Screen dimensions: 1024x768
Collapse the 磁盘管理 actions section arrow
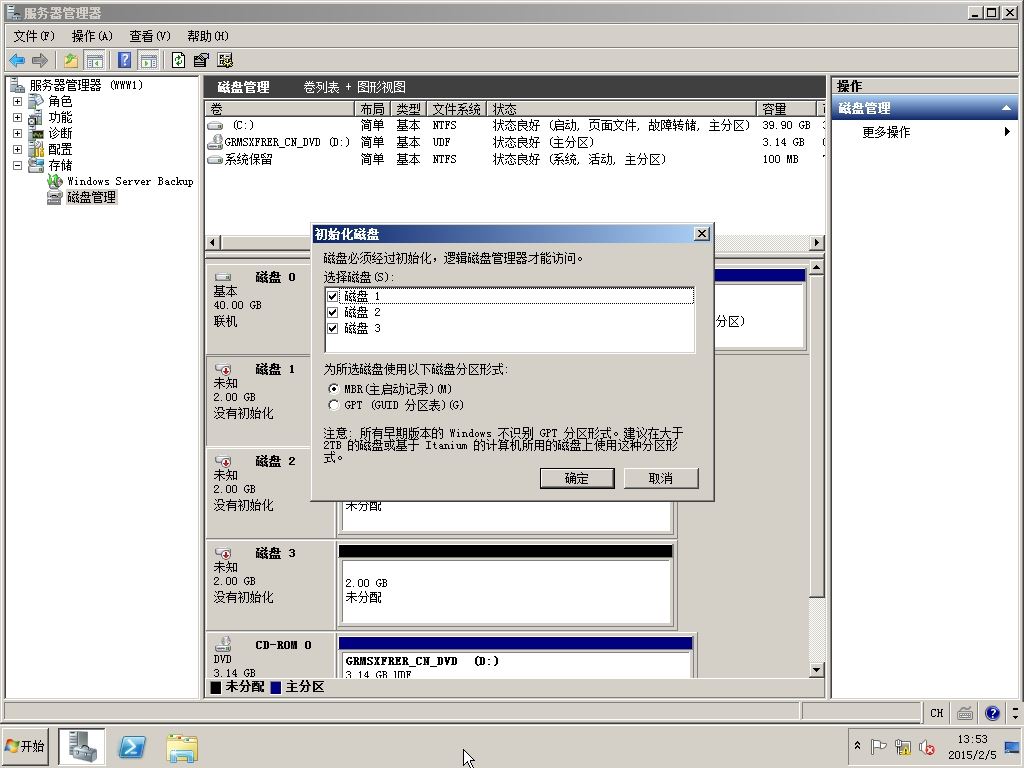(1006, 108)
